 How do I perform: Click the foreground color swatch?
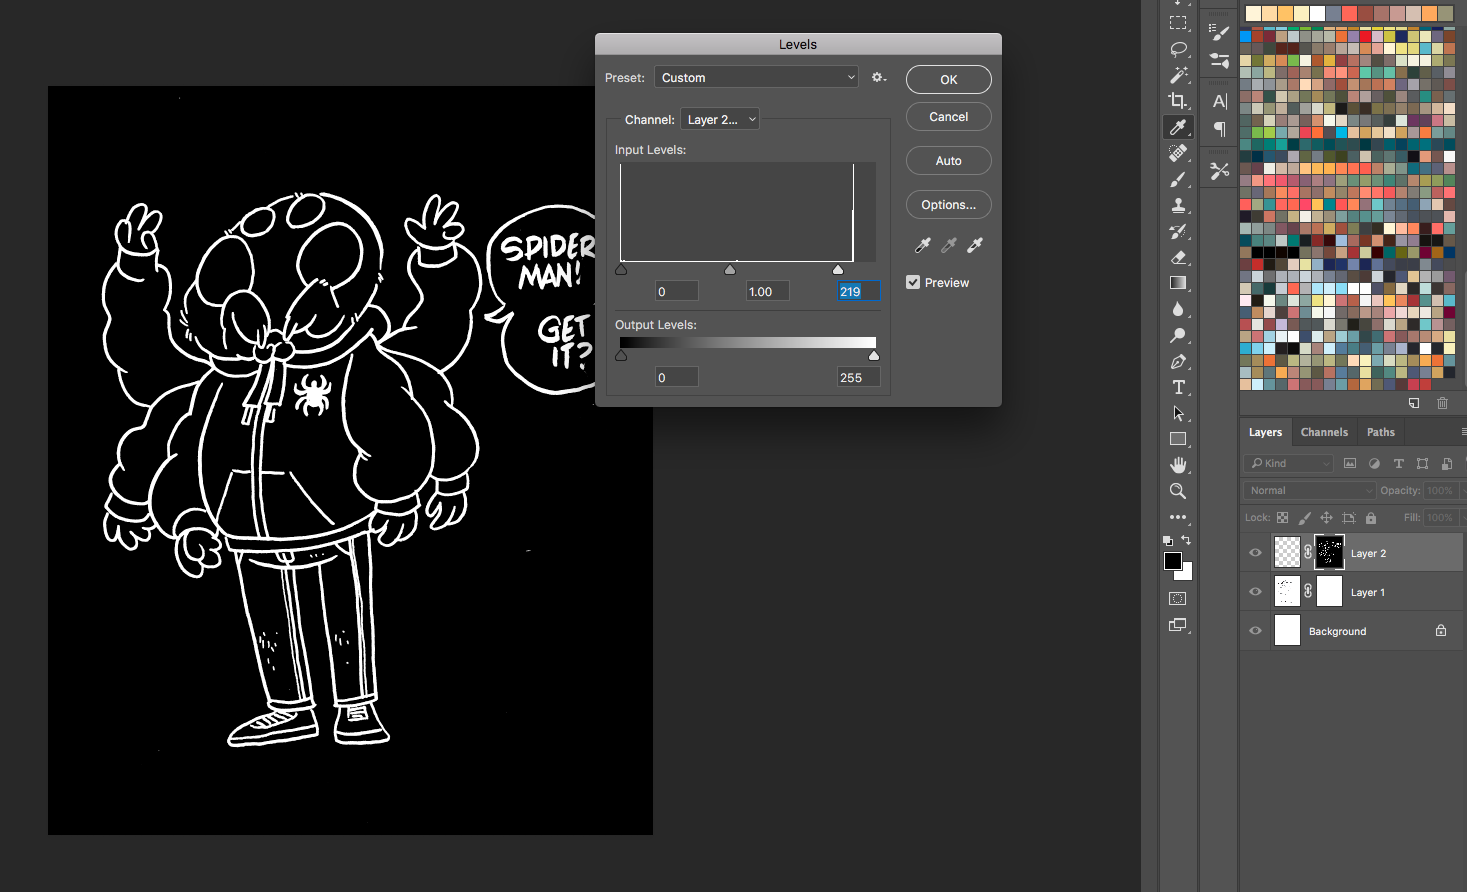point(1173,561)
